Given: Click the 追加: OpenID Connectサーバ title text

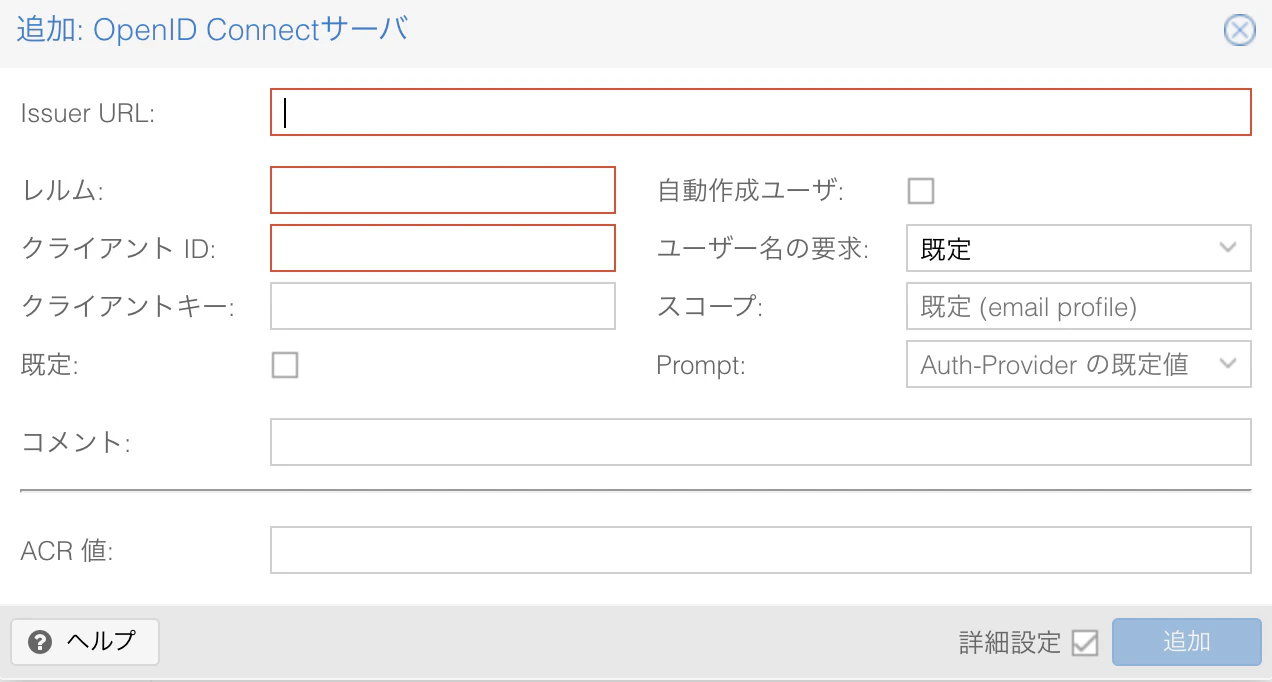Looking at the screenshot, I should tap(213, 30).
